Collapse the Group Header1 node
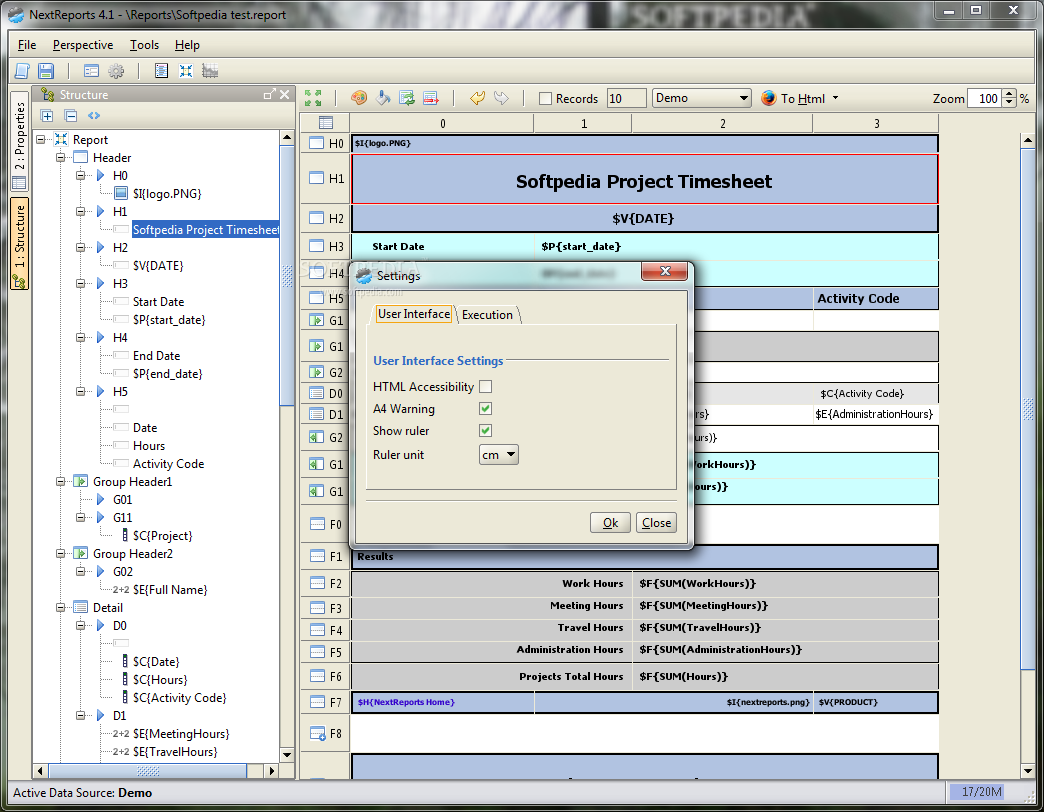 tap(61, 481)
